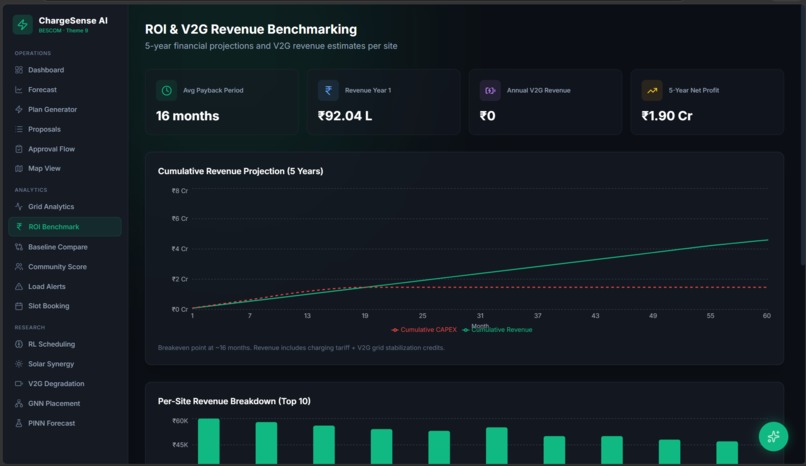The height and width of the screenshot is (466, 806).
Task: Click the Map View map icon
Action: 19,169
